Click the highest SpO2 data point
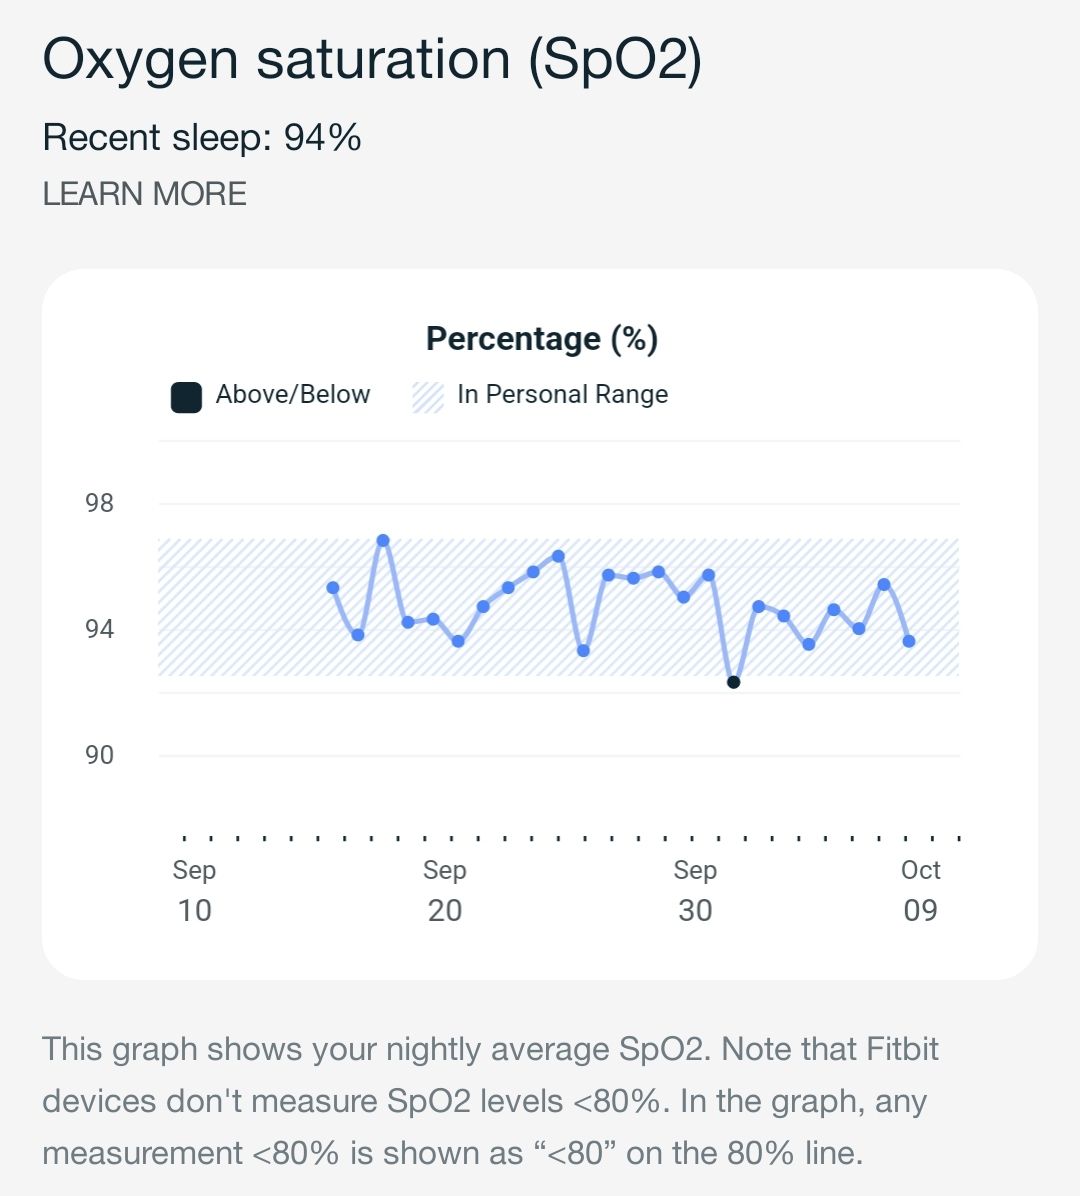 pos(383,538)
